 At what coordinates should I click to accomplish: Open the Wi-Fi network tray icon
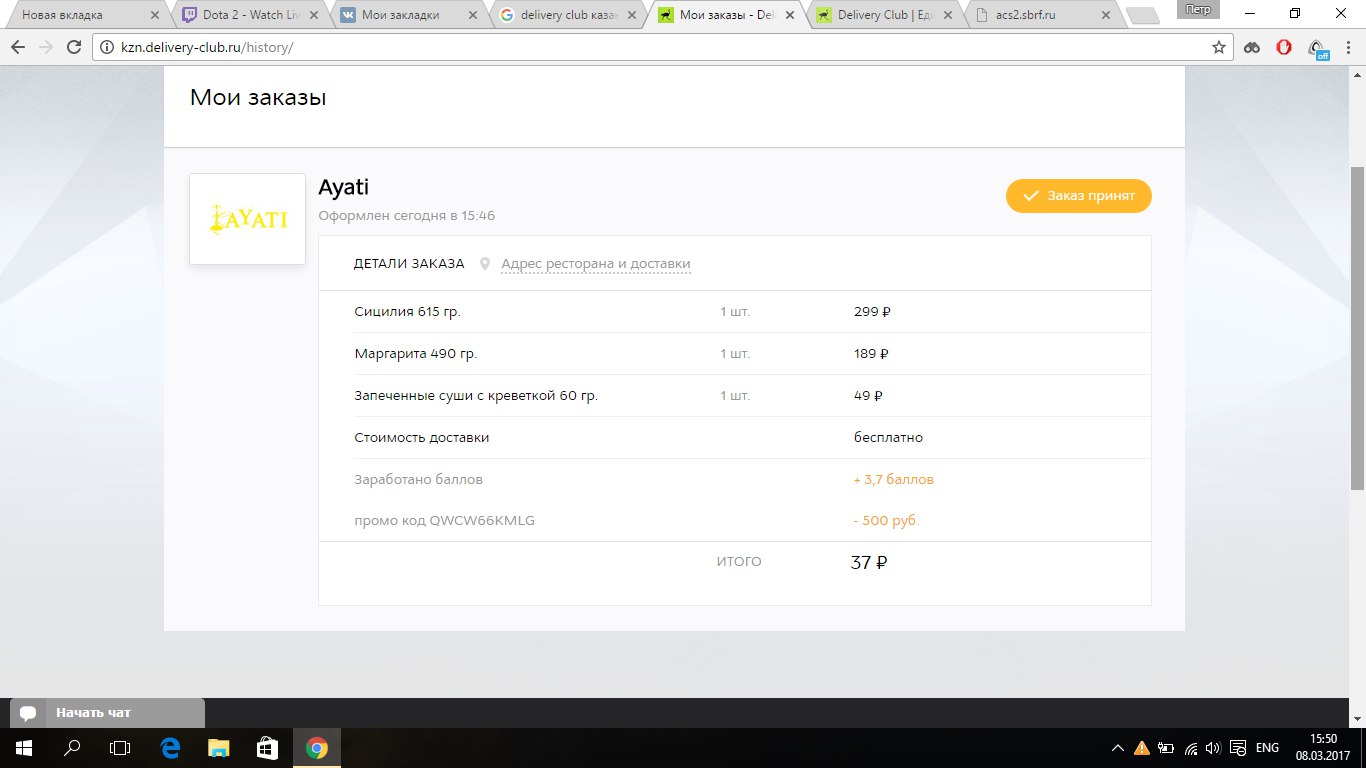(x=1190, y=748)
